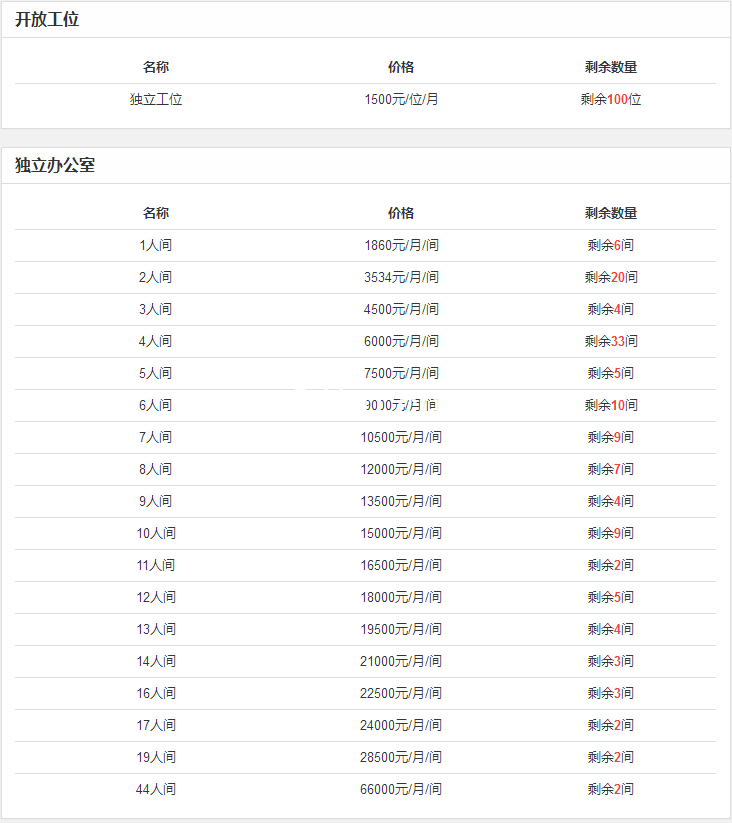Click 剩余数量 header in 开放工位 table
Image resolution: width=732 pixels, height=823 pixels.
click(x=610, y=67)
